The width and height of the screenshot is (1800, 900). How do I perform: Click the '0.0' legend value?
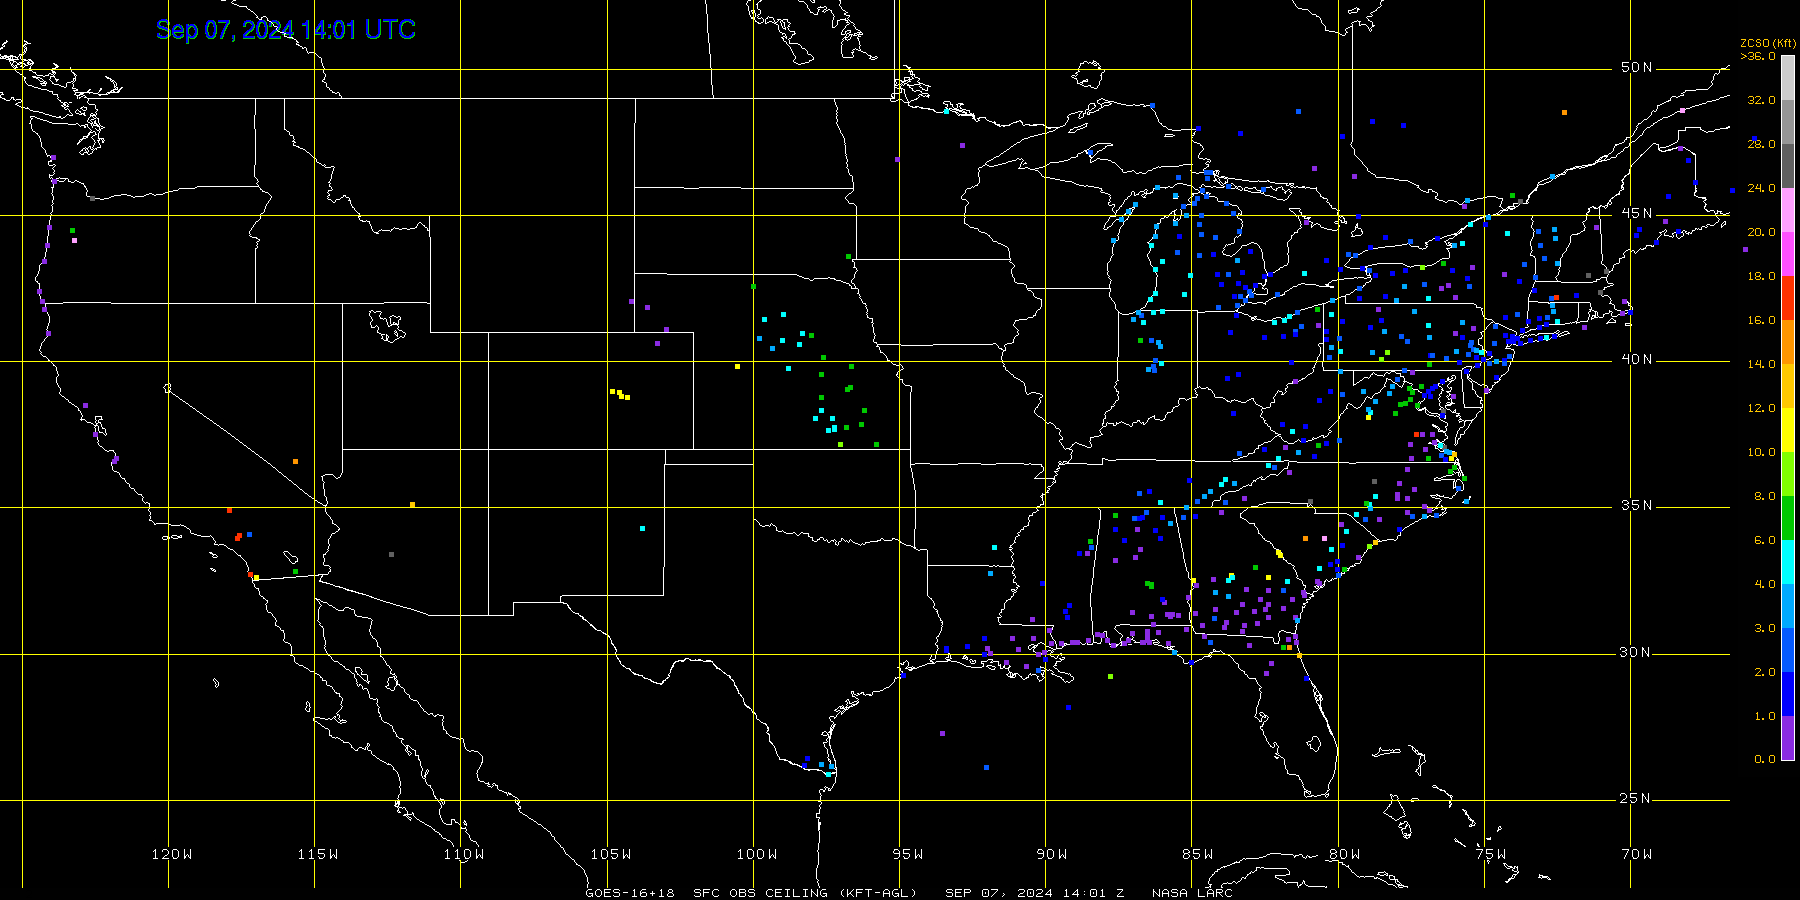point(1765,759)
